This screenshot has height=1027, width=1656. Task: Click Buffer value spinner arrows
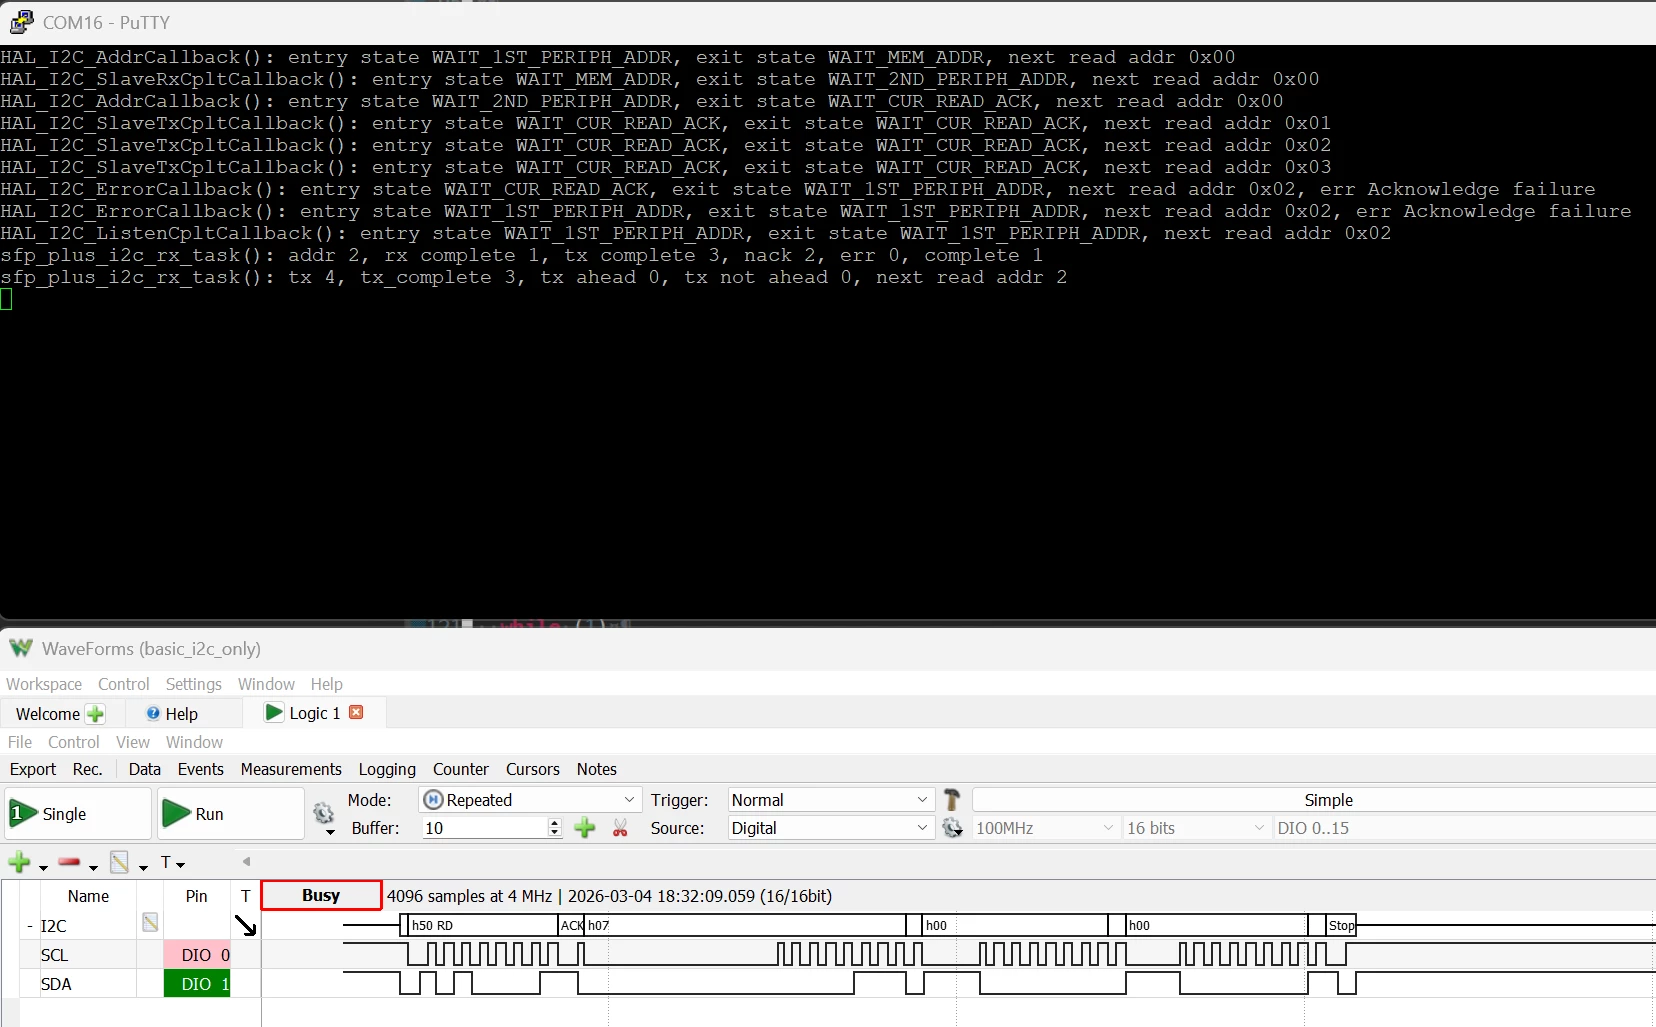click(x=555, y=828)
